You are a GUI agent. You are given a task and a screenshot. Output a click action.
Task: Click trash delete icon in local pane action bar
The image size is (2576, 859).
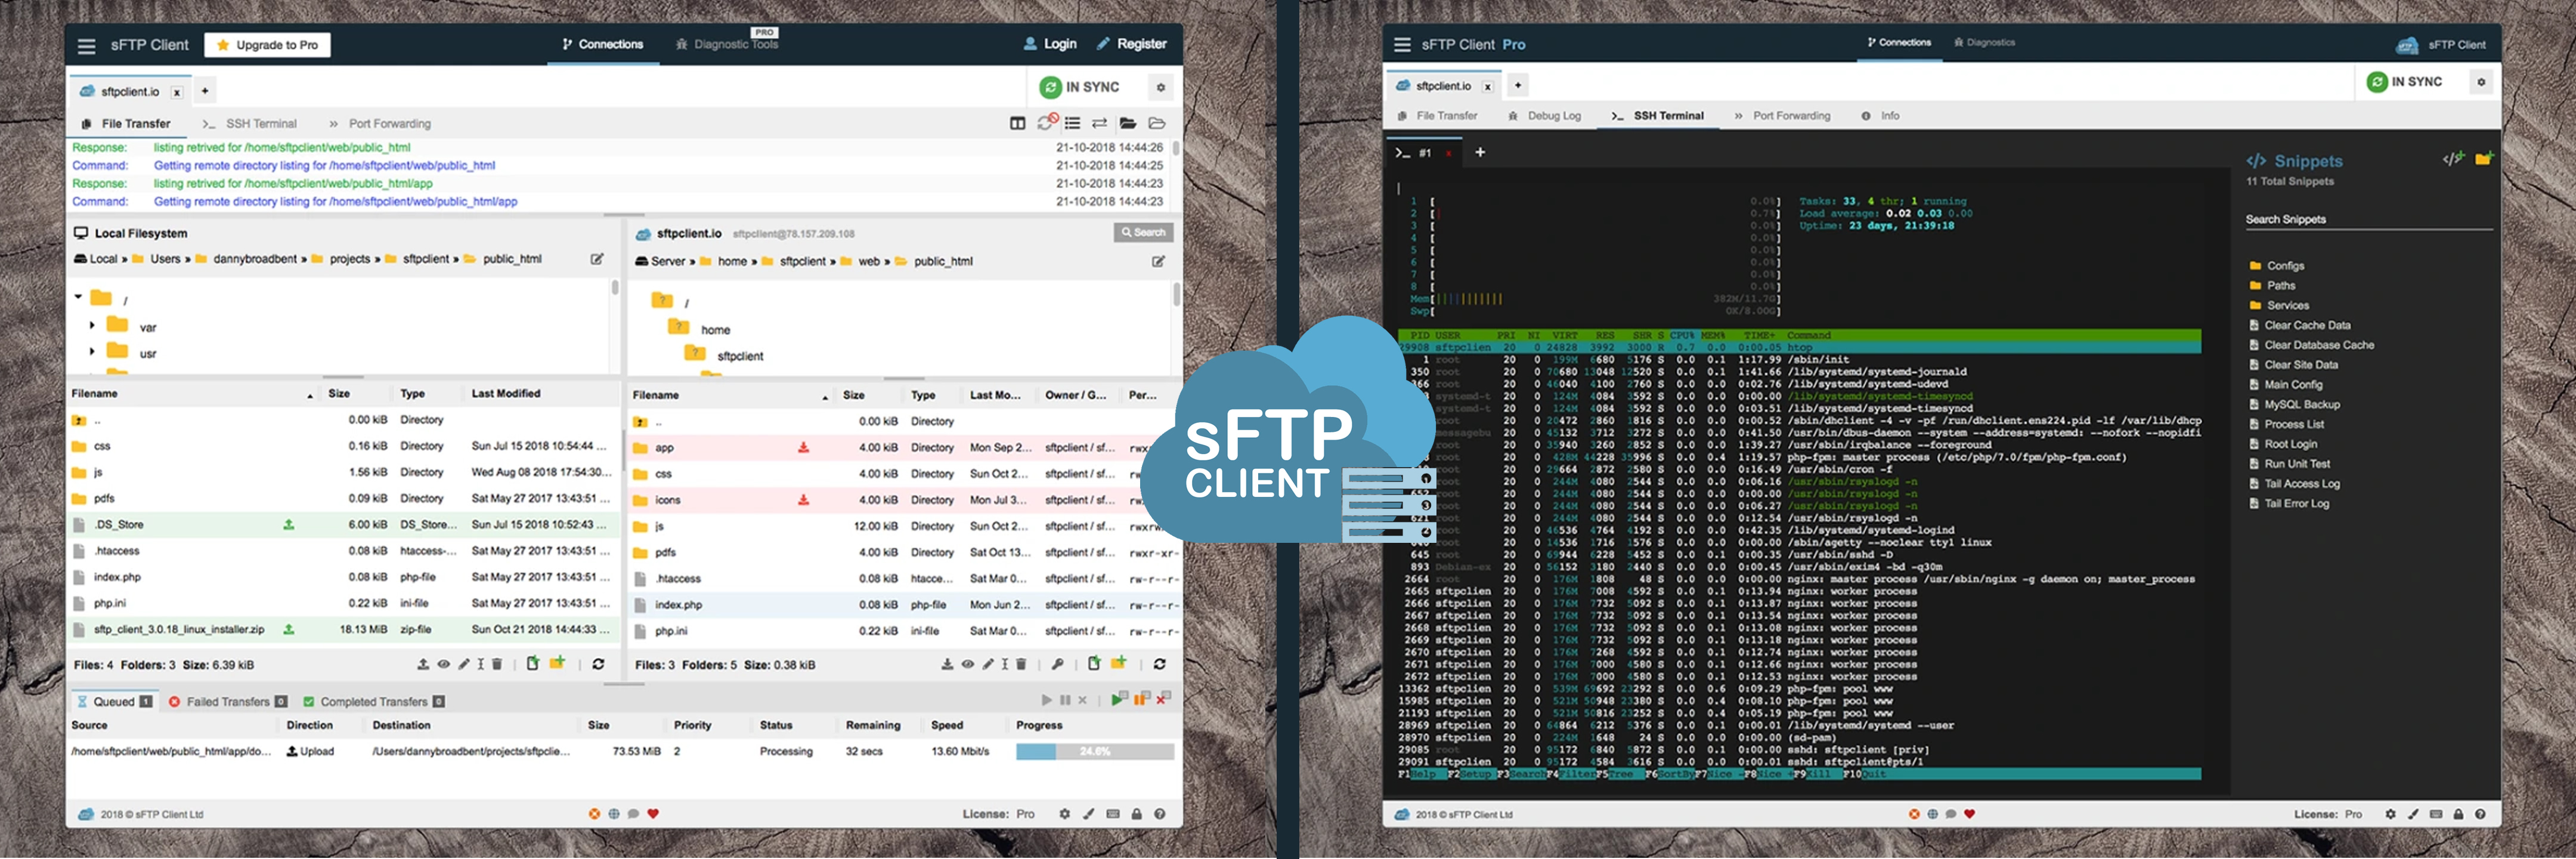click(497, 664)
